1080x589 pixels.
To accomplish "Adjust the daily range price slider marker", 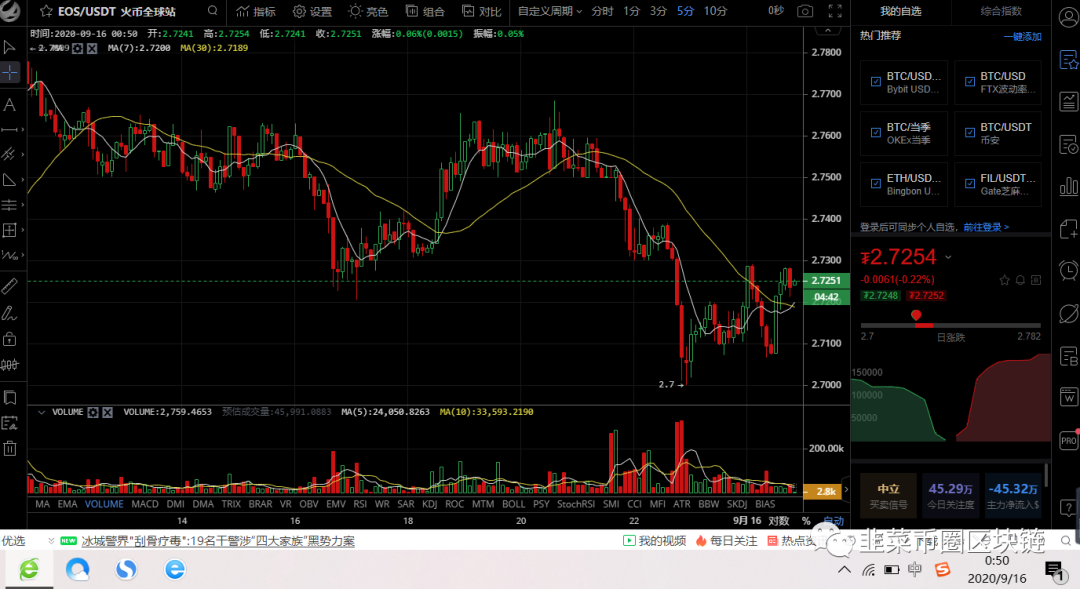I will point(915,316).
